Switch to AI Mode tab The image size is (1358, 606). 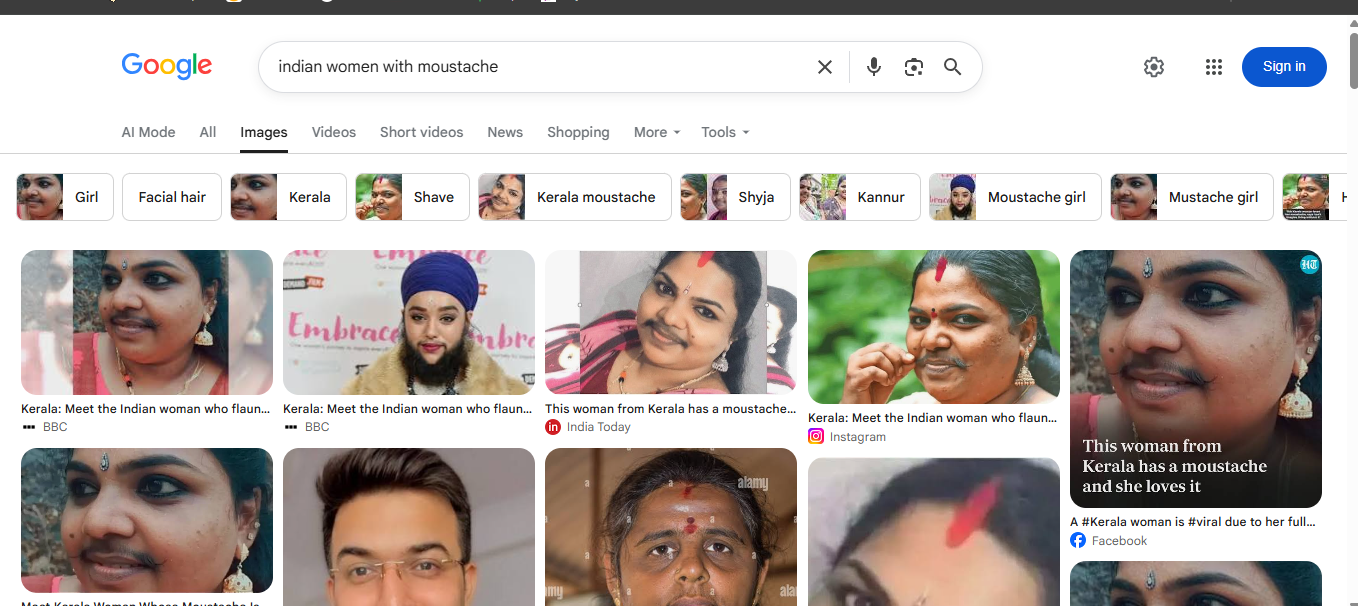(148, 132)
